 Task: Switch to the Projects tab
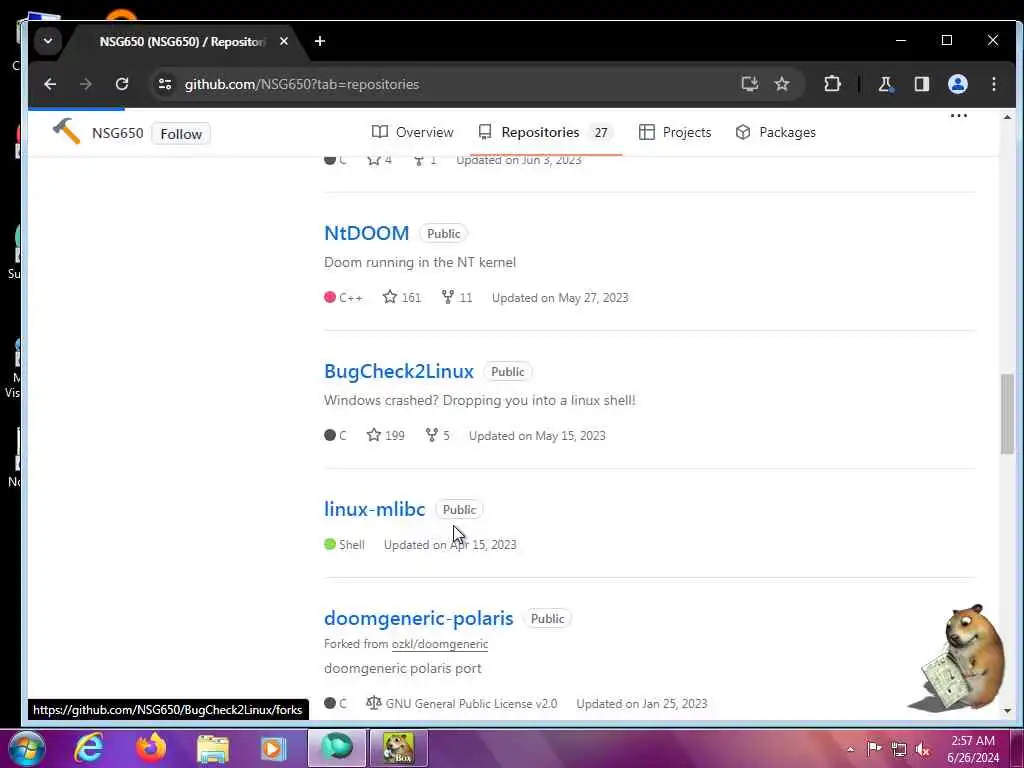coord(675,132)
